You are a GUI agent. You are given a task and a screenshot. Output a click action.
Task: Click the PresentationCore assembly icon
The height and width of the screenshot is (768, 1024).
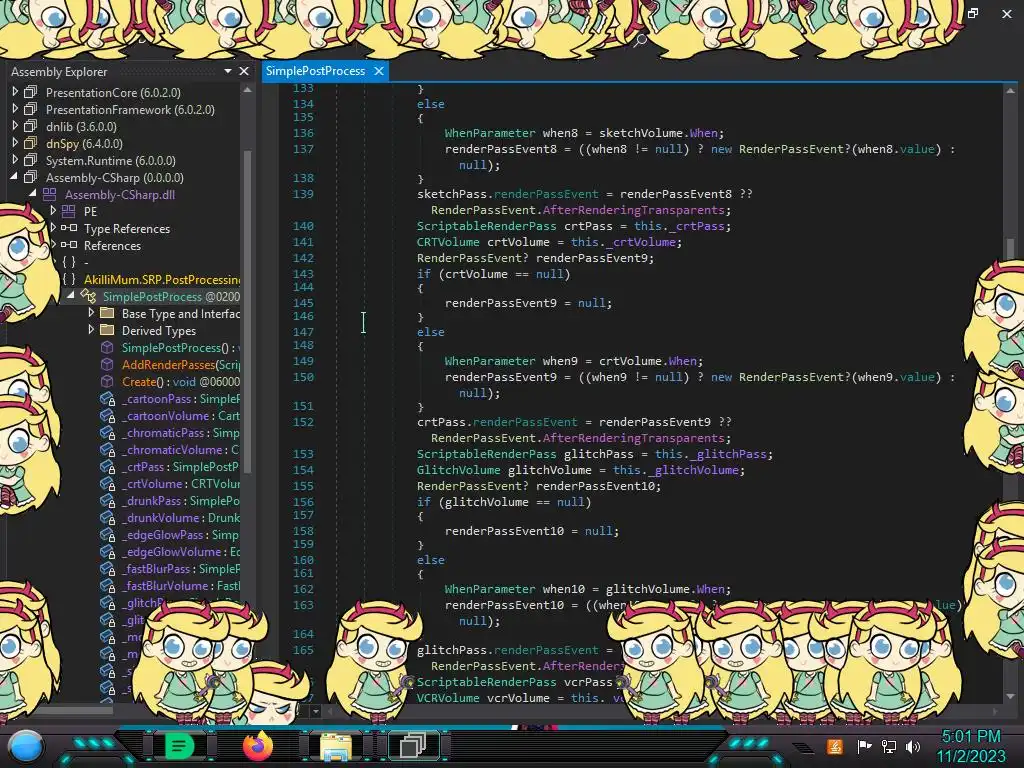pyautogui.click(x=31, y=92)
